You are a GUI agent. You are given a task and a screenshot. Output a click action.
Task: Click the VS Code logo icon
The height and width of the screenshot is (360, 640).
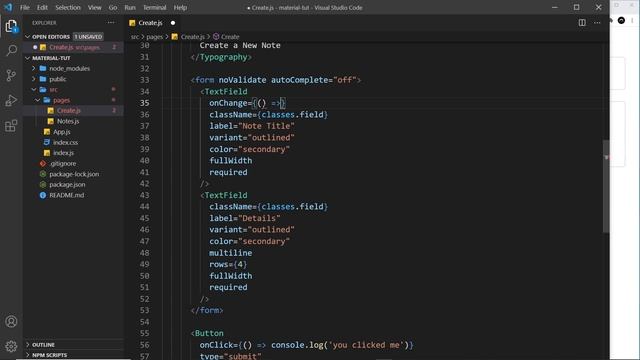click(8, 7)
